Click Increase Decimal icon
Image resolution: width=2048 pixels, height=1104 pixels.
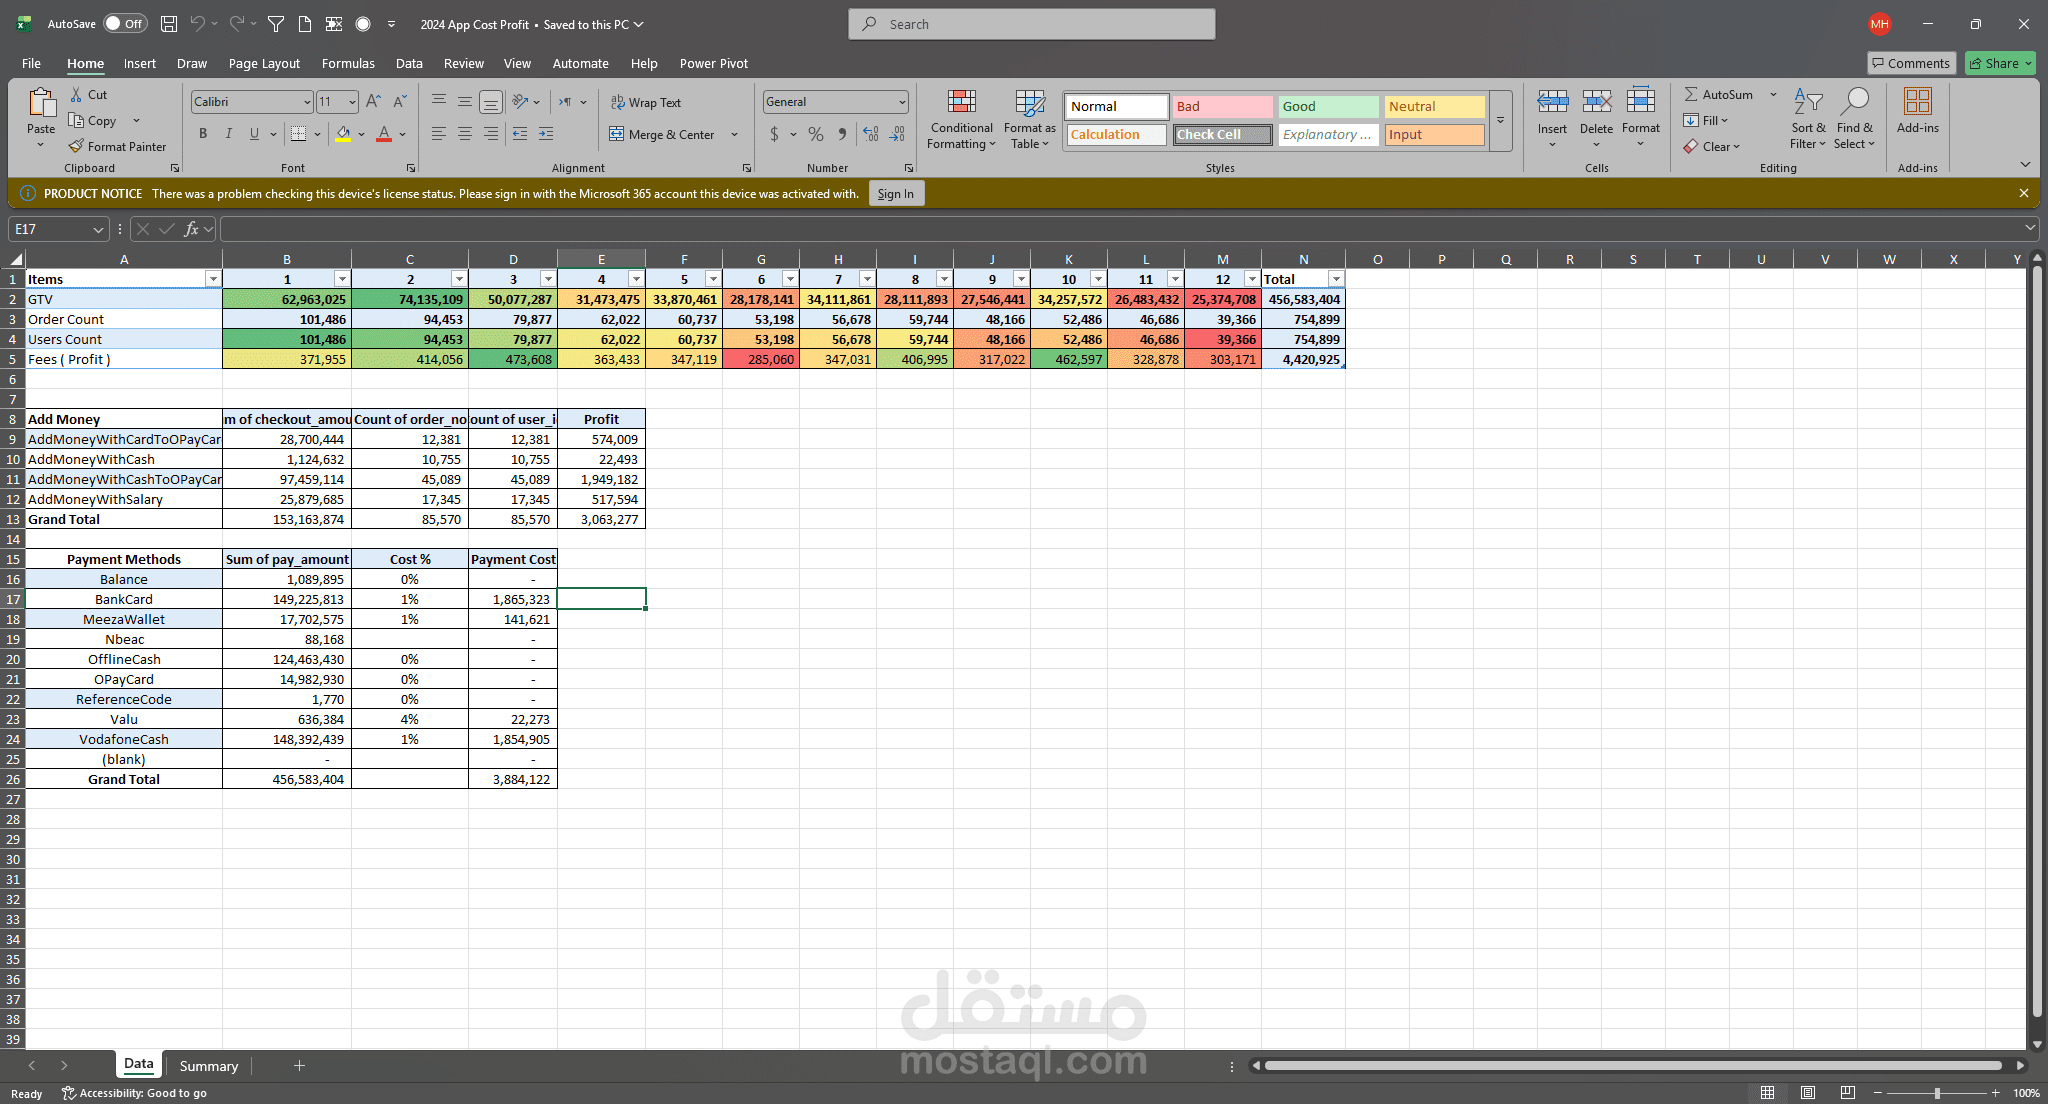(871, 134)
